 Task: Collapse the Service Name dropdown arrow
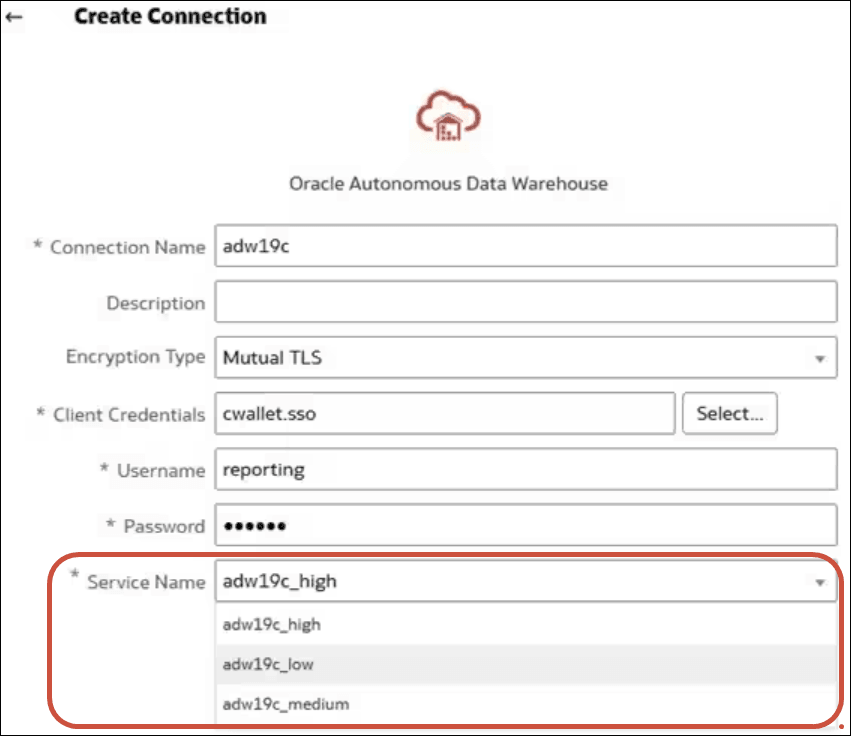click(819, 583)
